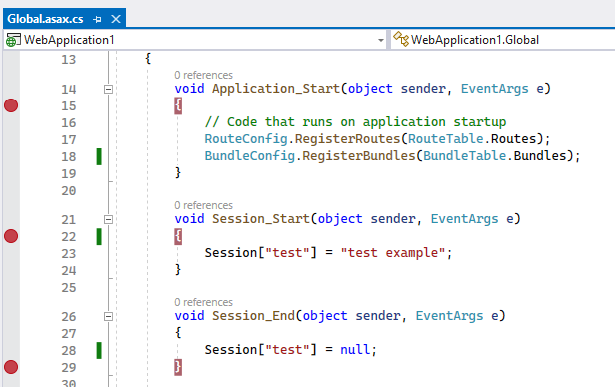Viewport: 615px width, 387px height.
Task: Click the green change marker on line 18
Action: [99, 156]
